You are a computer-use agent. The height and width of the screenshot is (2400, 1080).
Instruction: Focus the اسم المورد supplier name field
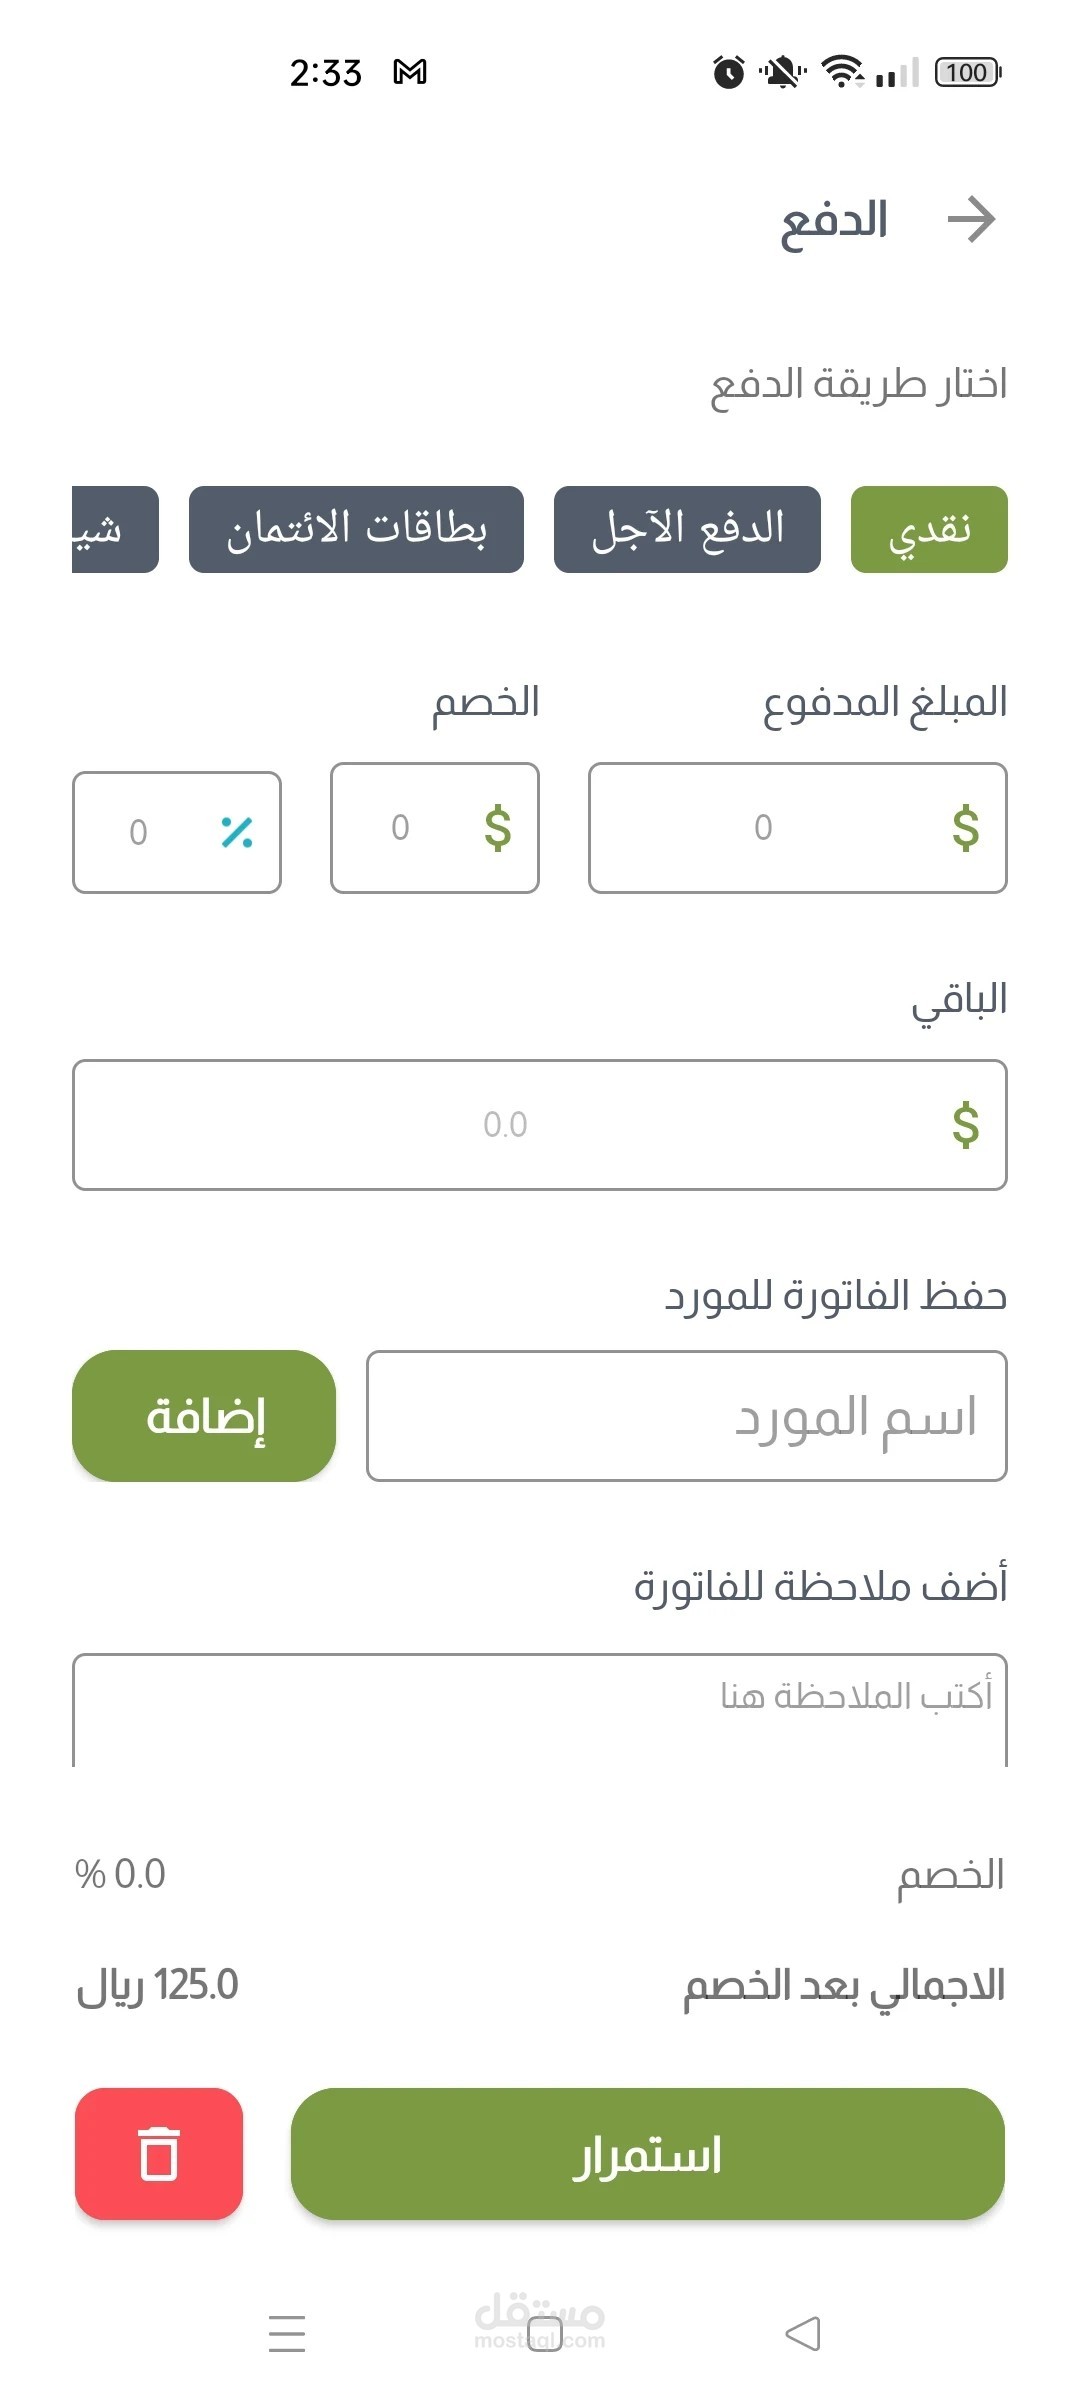click(686, 1416)
